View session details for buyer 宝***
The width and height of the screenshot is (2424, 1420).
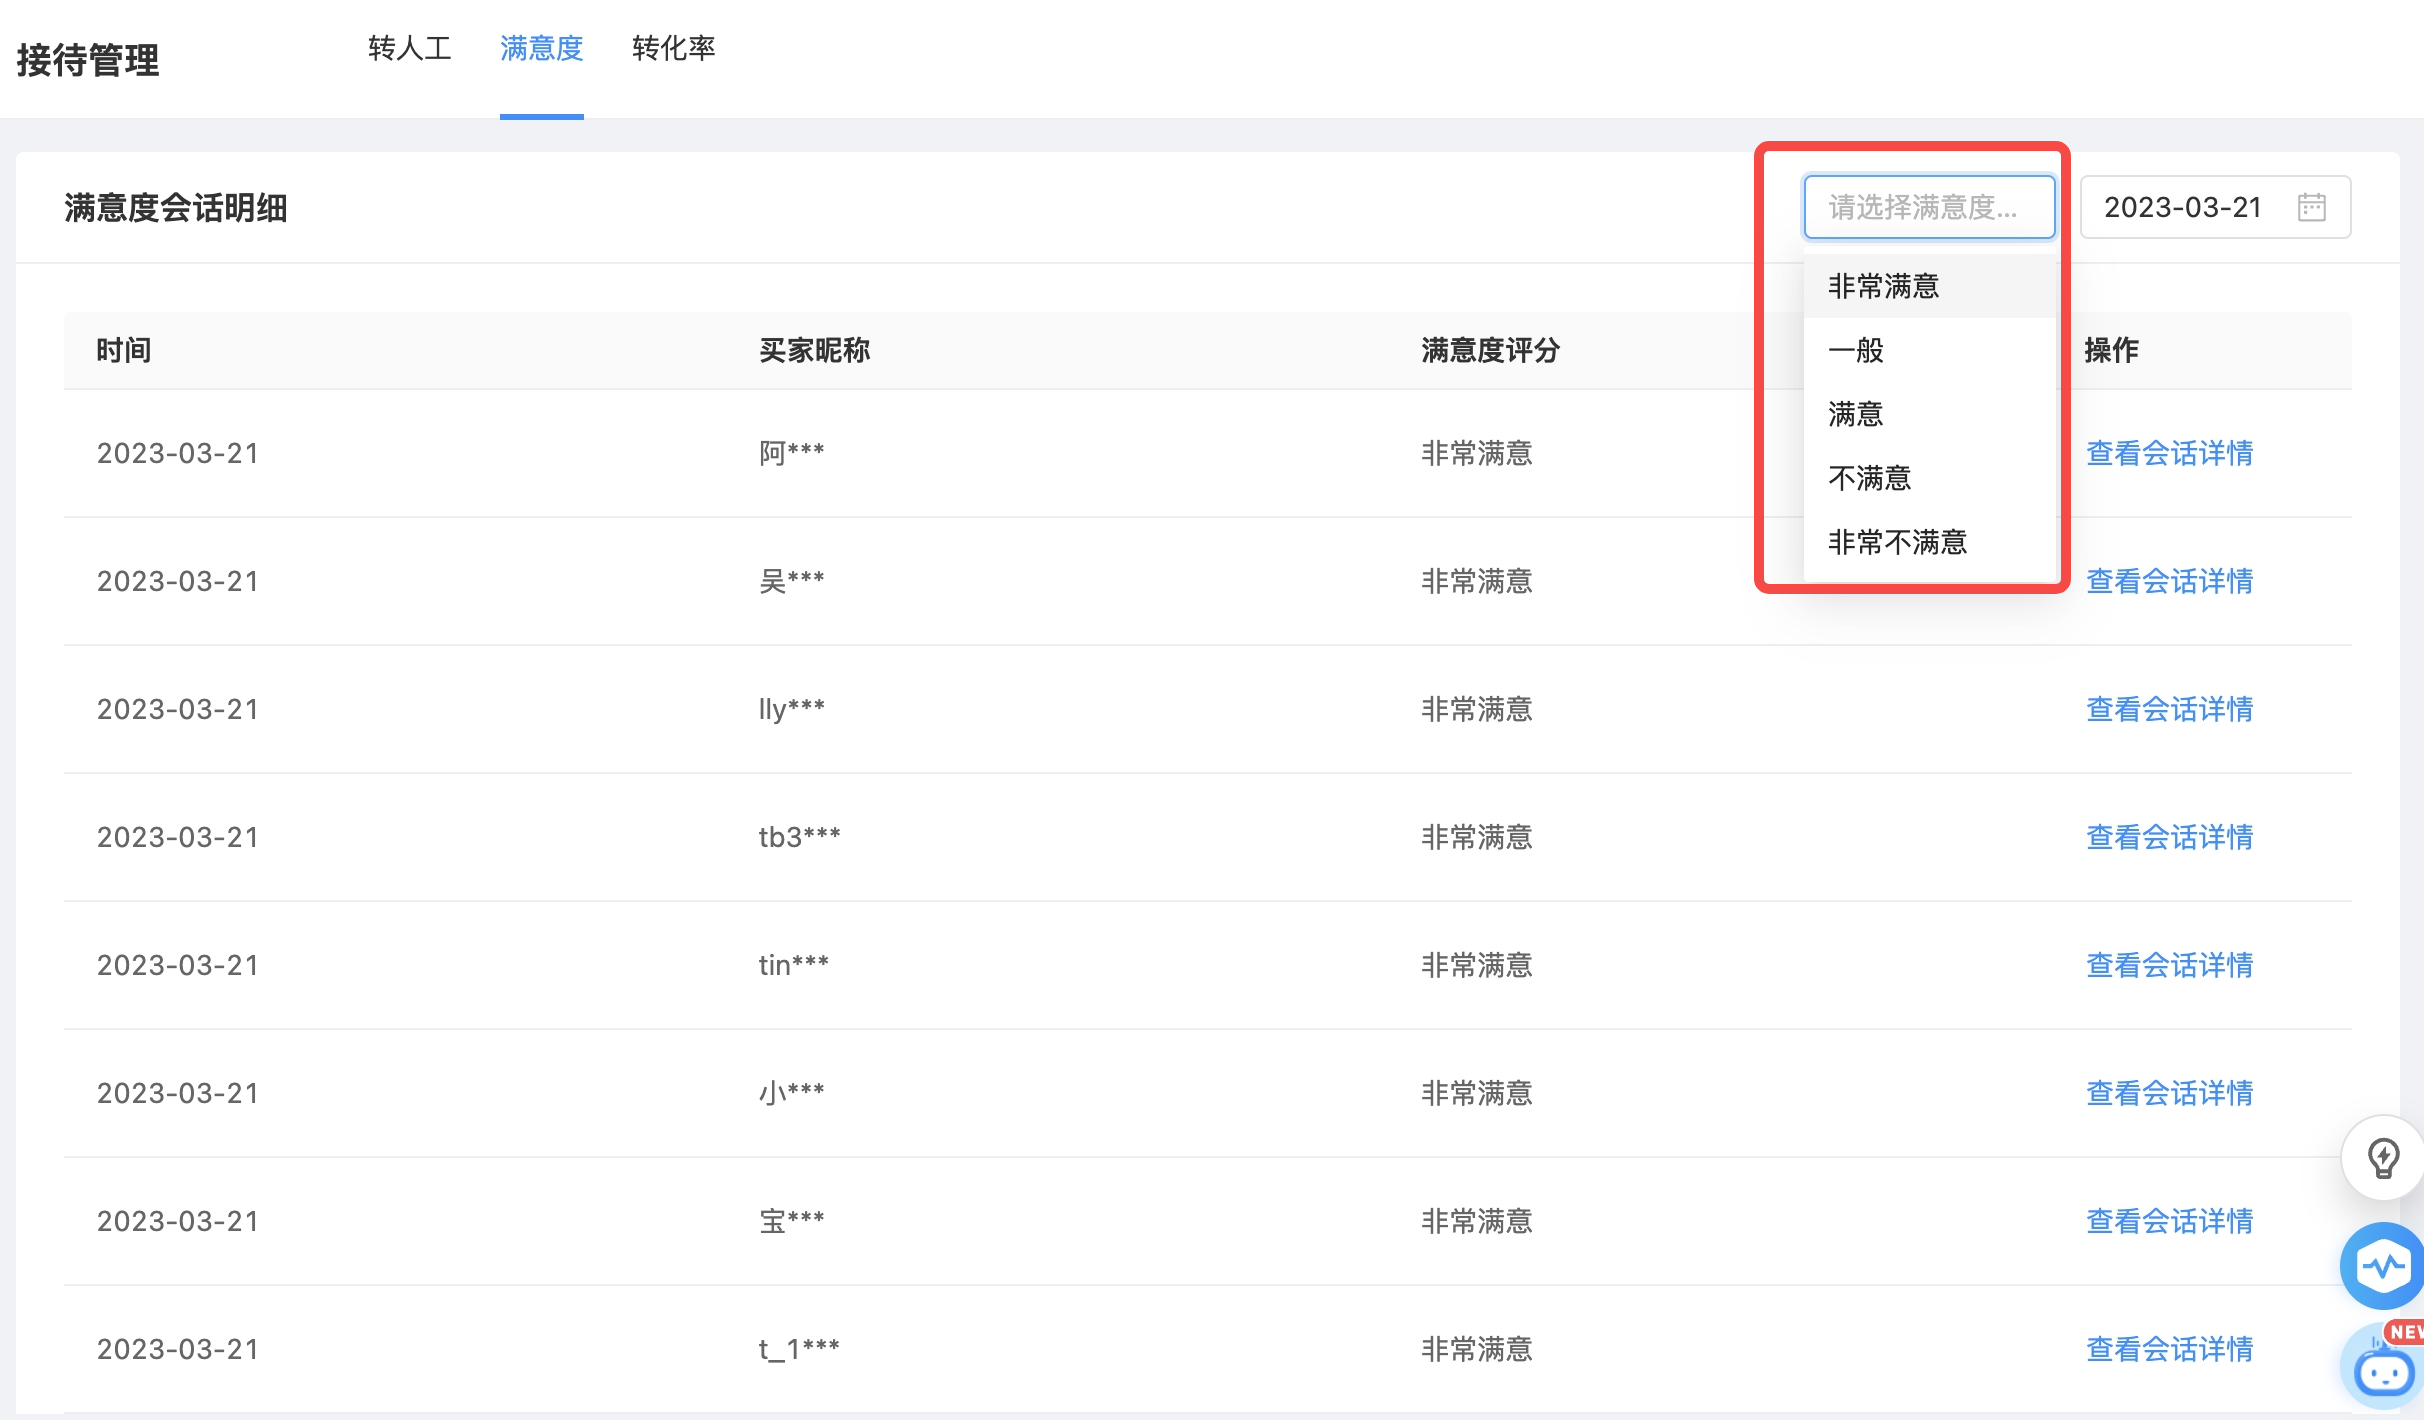point(2169,1221)
